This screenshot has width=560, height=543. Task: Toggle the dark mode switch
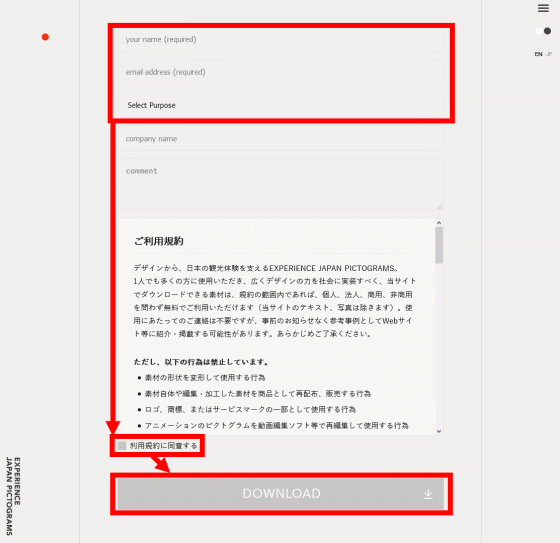(x=544, y=31)
